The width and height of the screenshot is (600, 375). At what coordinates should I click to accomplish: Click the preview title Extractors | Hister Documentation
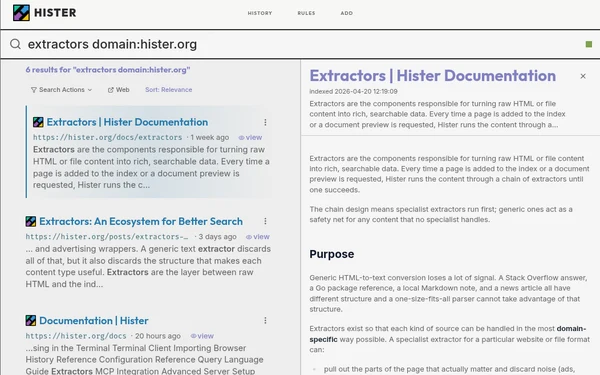pyautogui.click(x=432, y=76)
